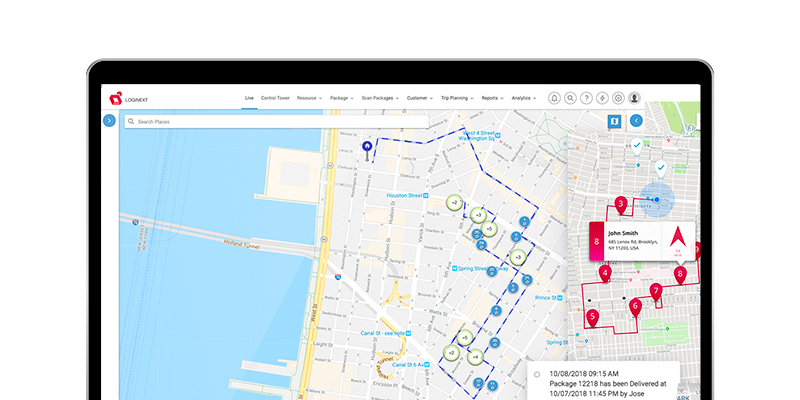The image size is (800, 400).
Task: Click the lightning bolt icon in header
Action: coord(602,98)
